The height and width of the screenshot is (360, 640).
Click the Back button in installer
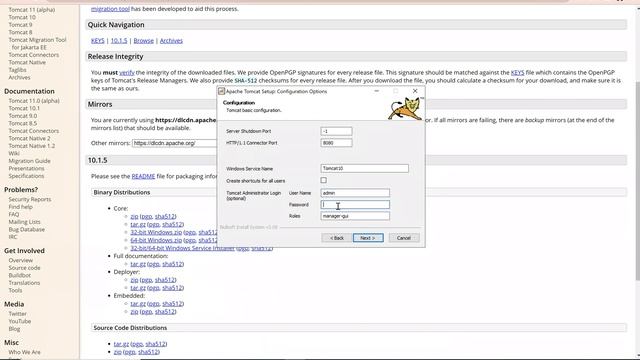click(x=337, y=238)
